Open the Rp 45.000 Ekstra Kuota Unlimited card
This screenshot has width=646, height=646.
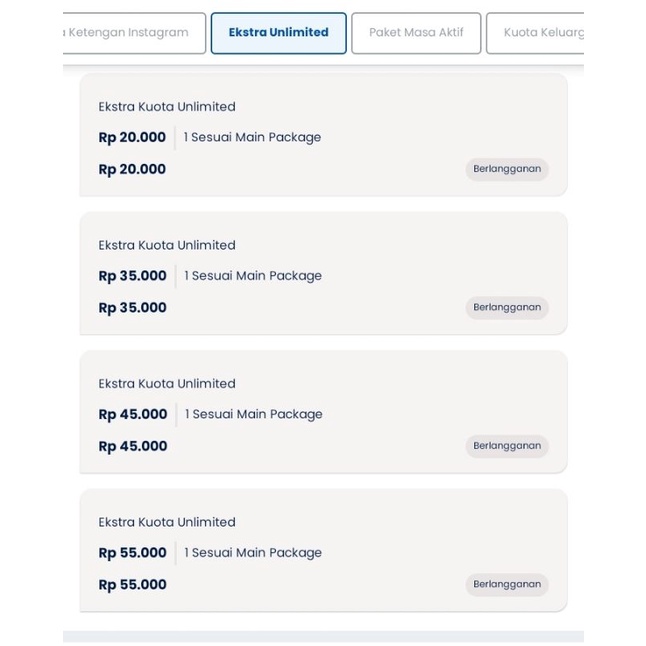pos(323,412)
